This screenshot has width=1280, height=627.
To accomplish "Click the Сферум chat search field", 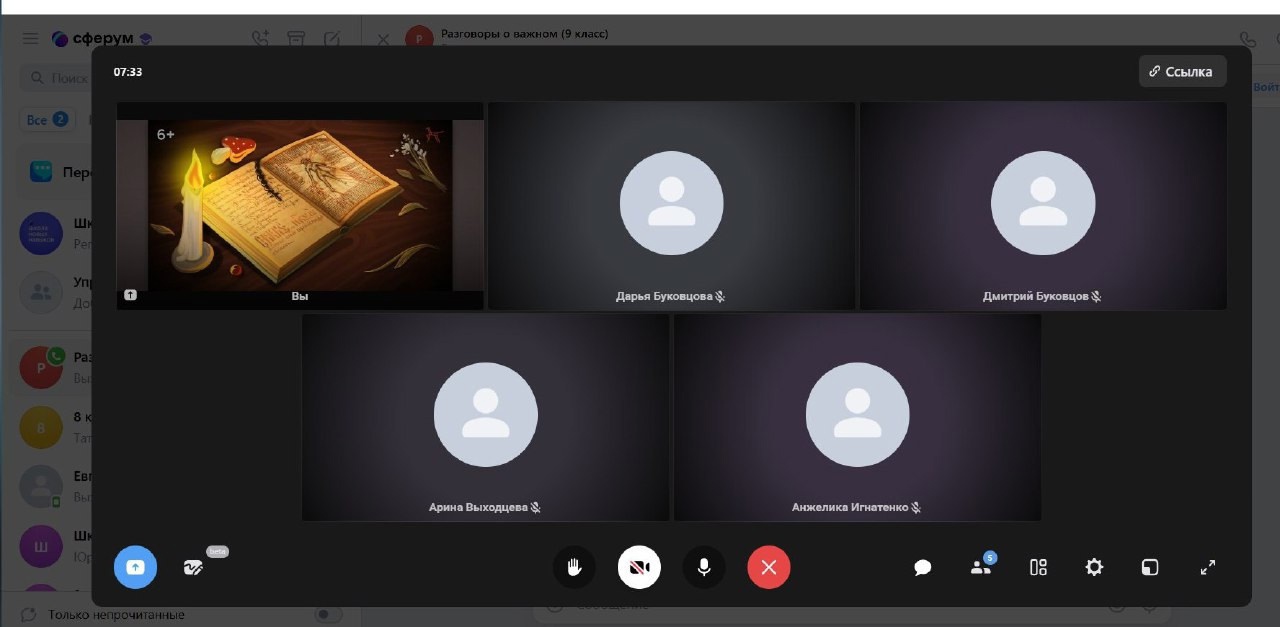I will click(x=56, y=78).
